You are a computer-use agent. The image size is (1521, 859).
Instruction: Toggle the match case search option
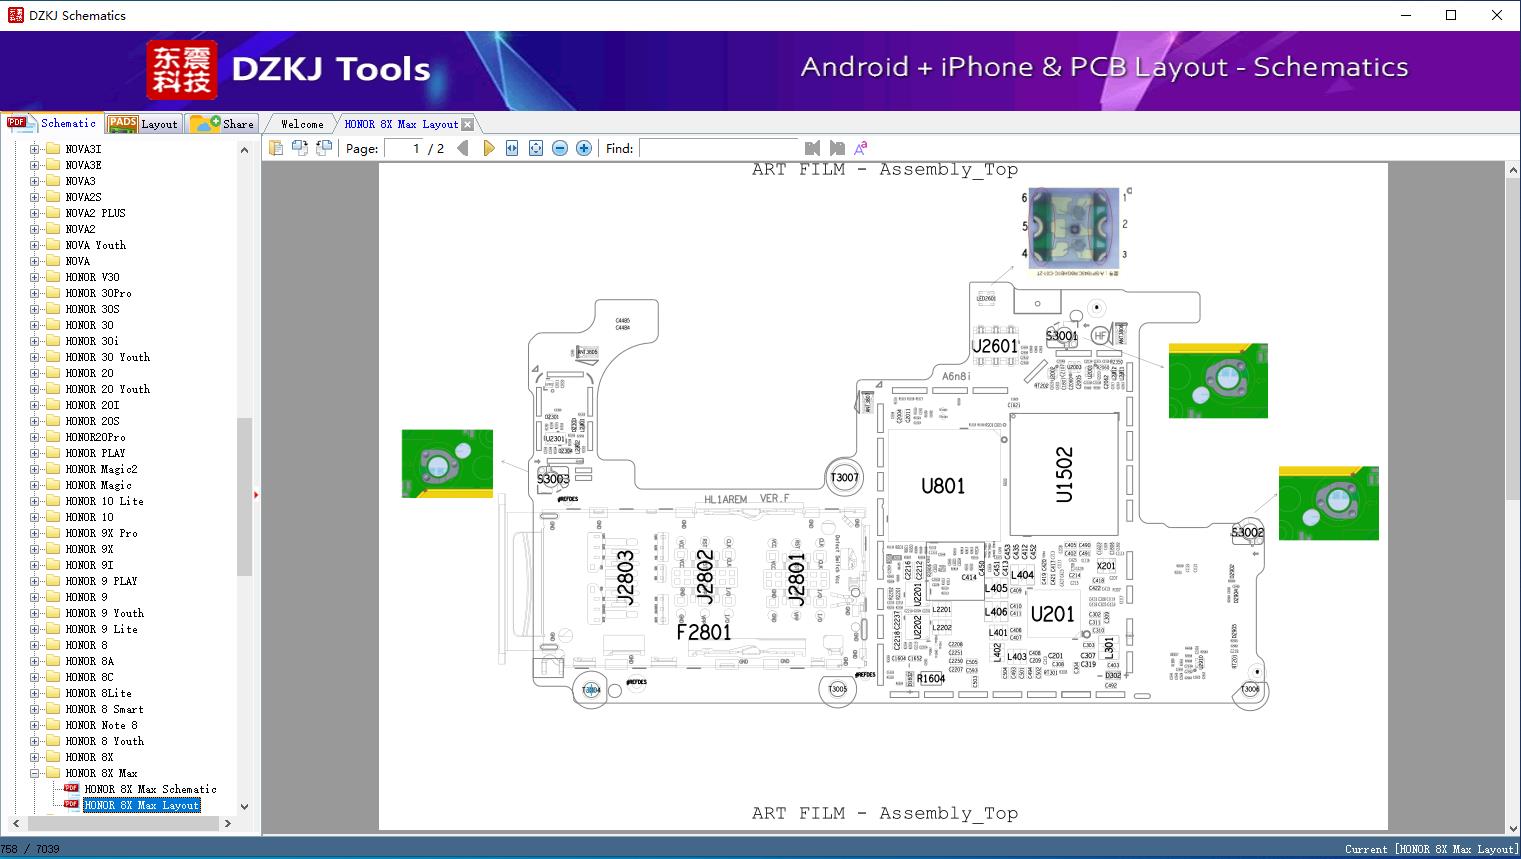tap(860, 148)
